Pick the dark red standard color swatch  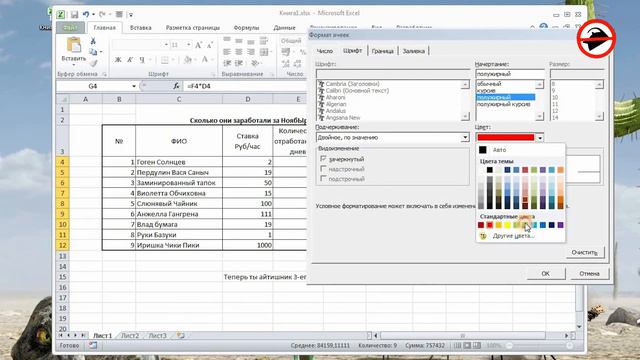[481, 225]
